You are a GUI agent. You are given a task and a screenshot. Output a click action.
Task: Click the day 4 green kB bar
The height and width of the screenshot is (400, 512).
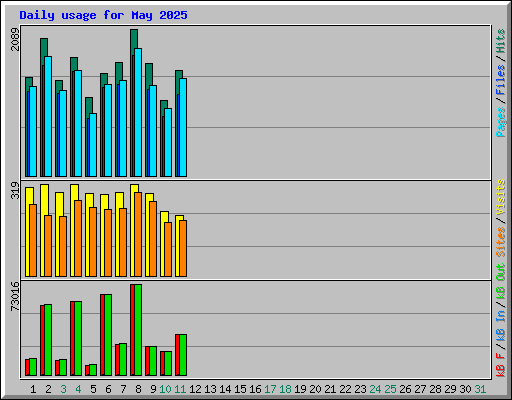pos(78,339)
